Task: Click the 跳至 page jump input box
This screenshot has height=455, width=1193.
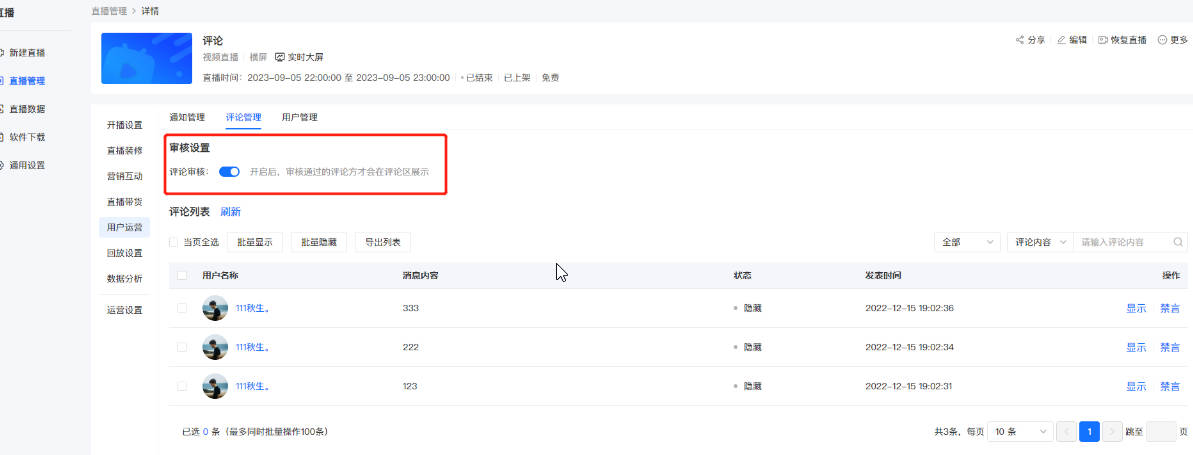Action: click(1161, 431)
